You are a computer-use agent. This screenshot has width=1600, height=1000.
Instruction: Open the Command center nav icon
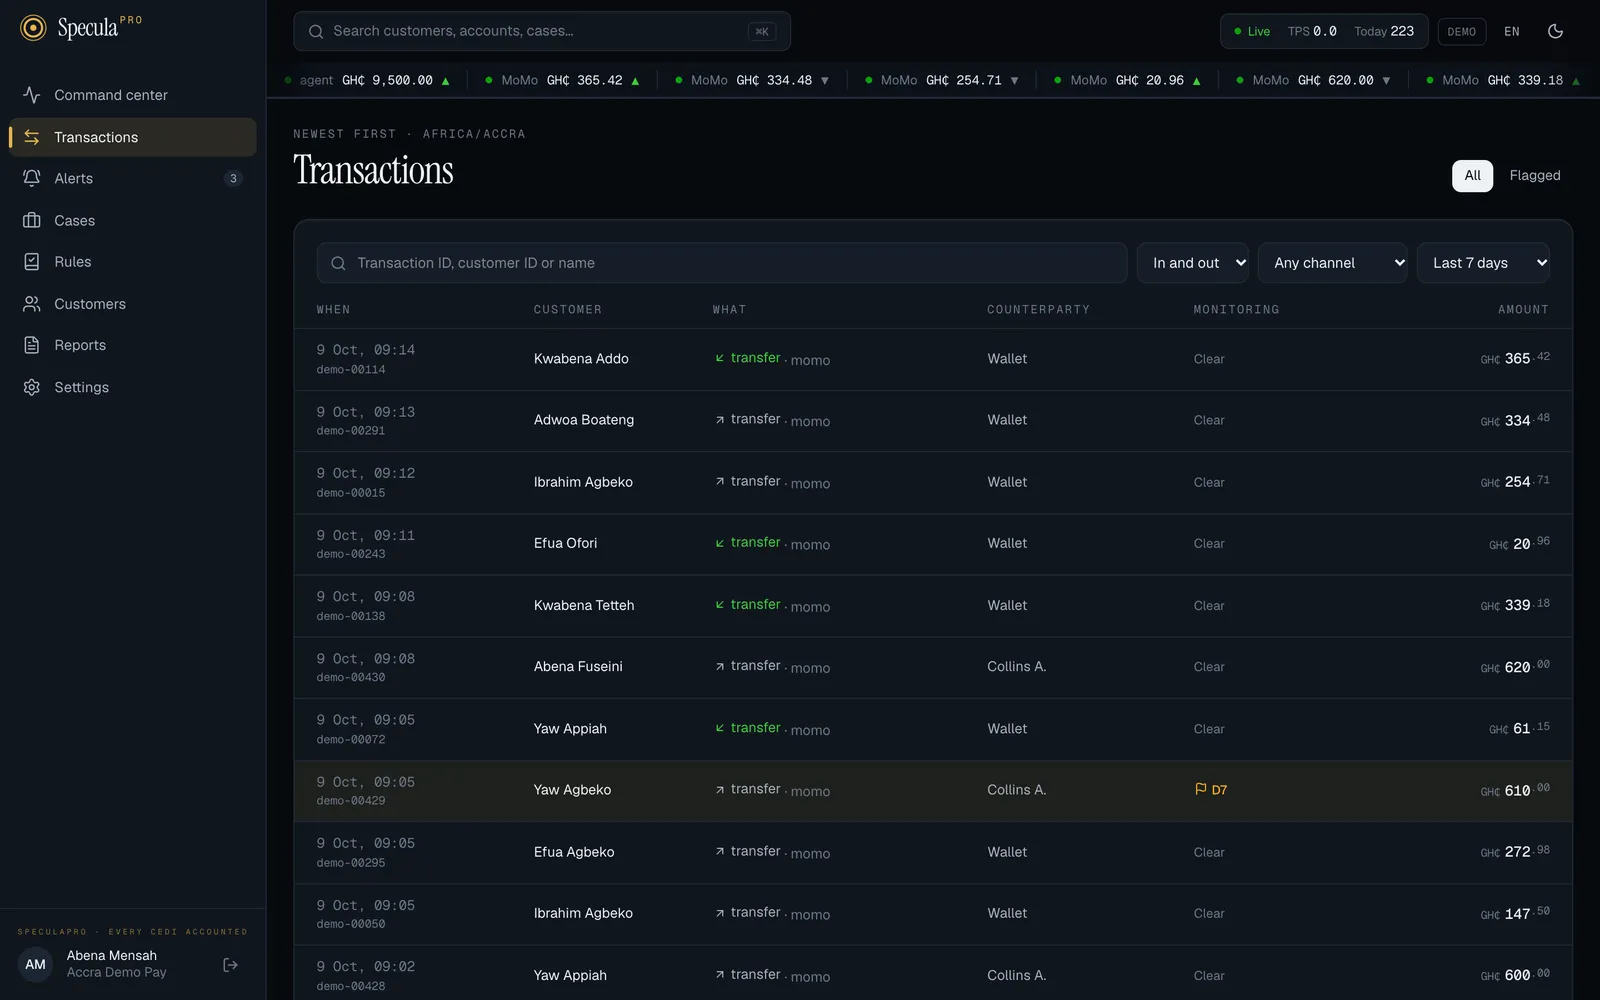pos(32,95)
